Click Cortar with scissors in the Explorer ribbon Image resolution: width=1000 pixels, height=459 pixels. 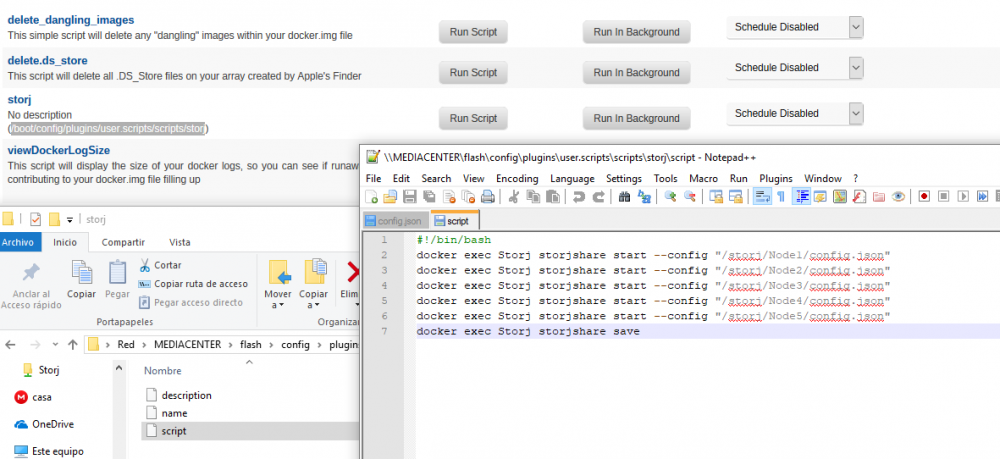pos(160,265)
